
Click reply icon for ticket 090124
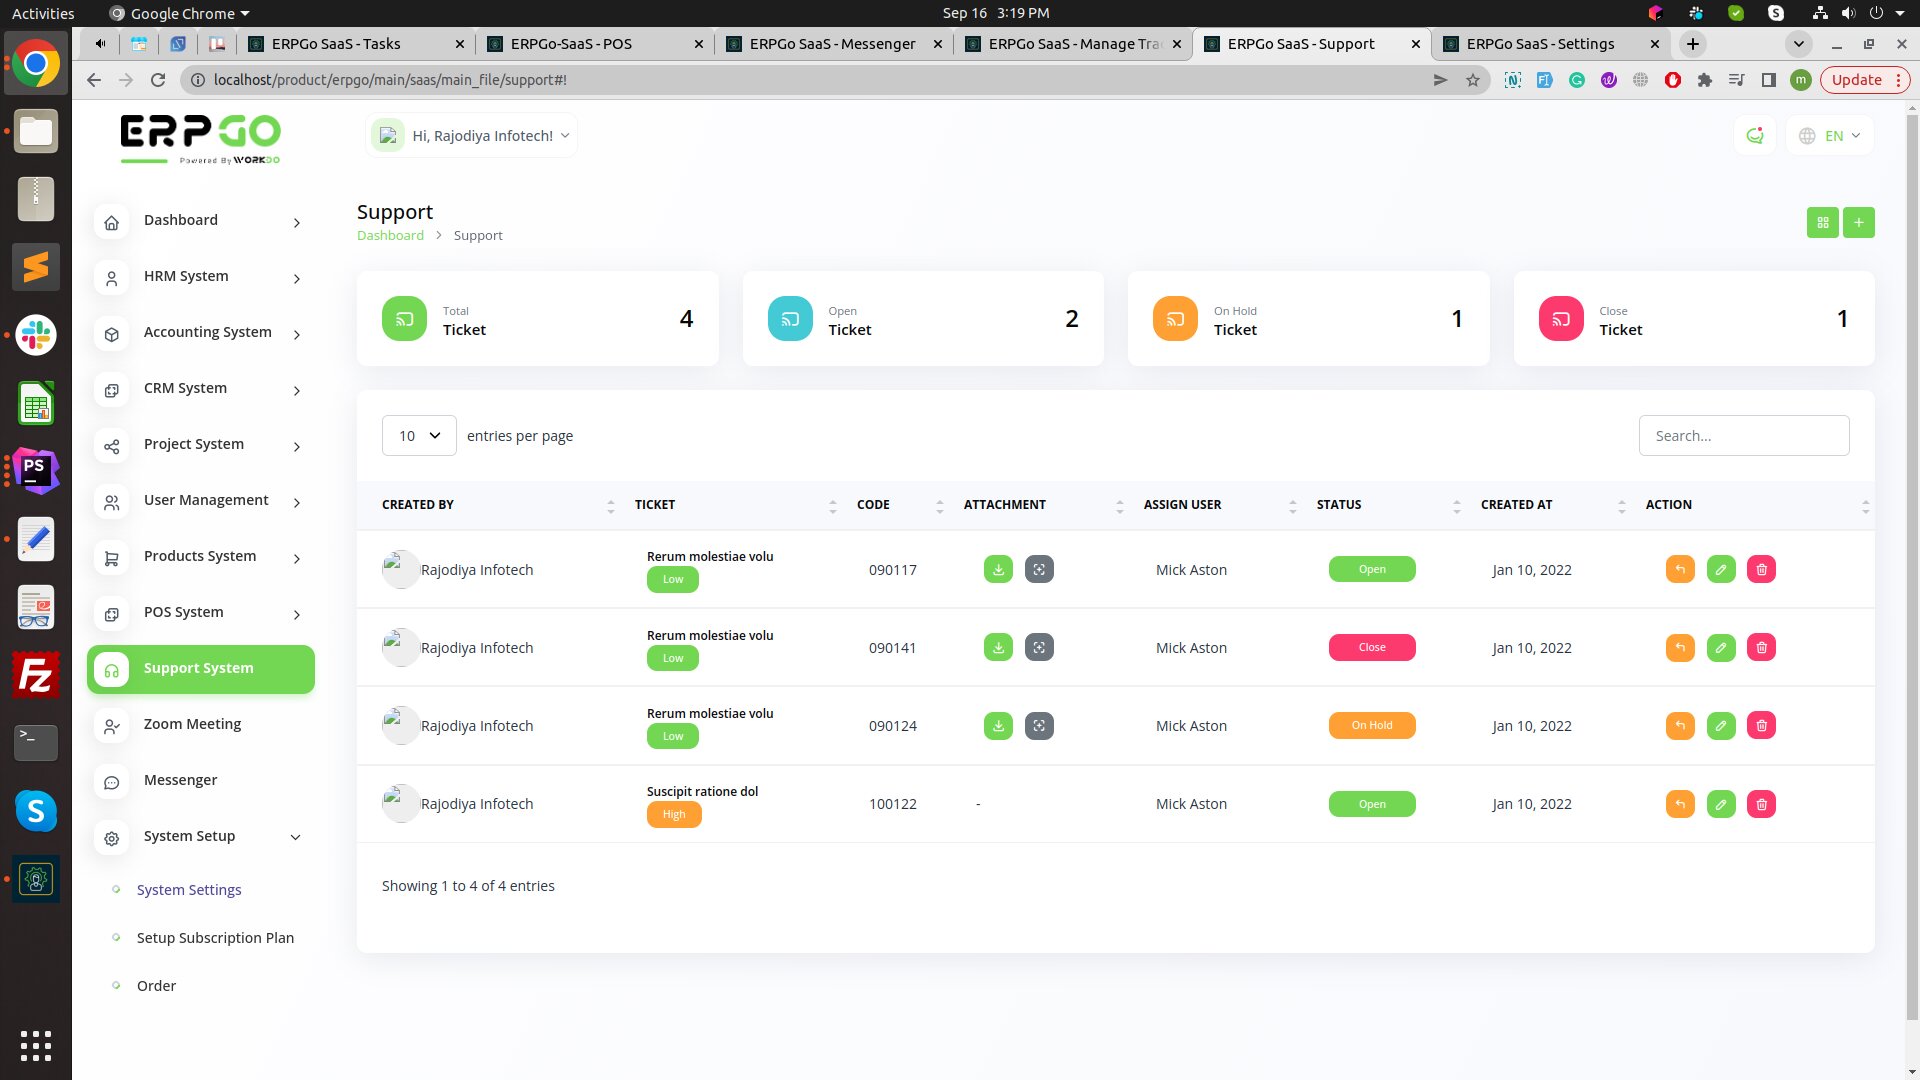pos(1680,726)
